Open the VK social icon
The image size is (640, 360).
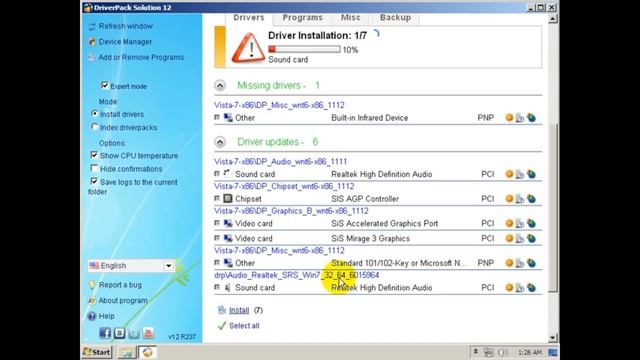(119, 333)
